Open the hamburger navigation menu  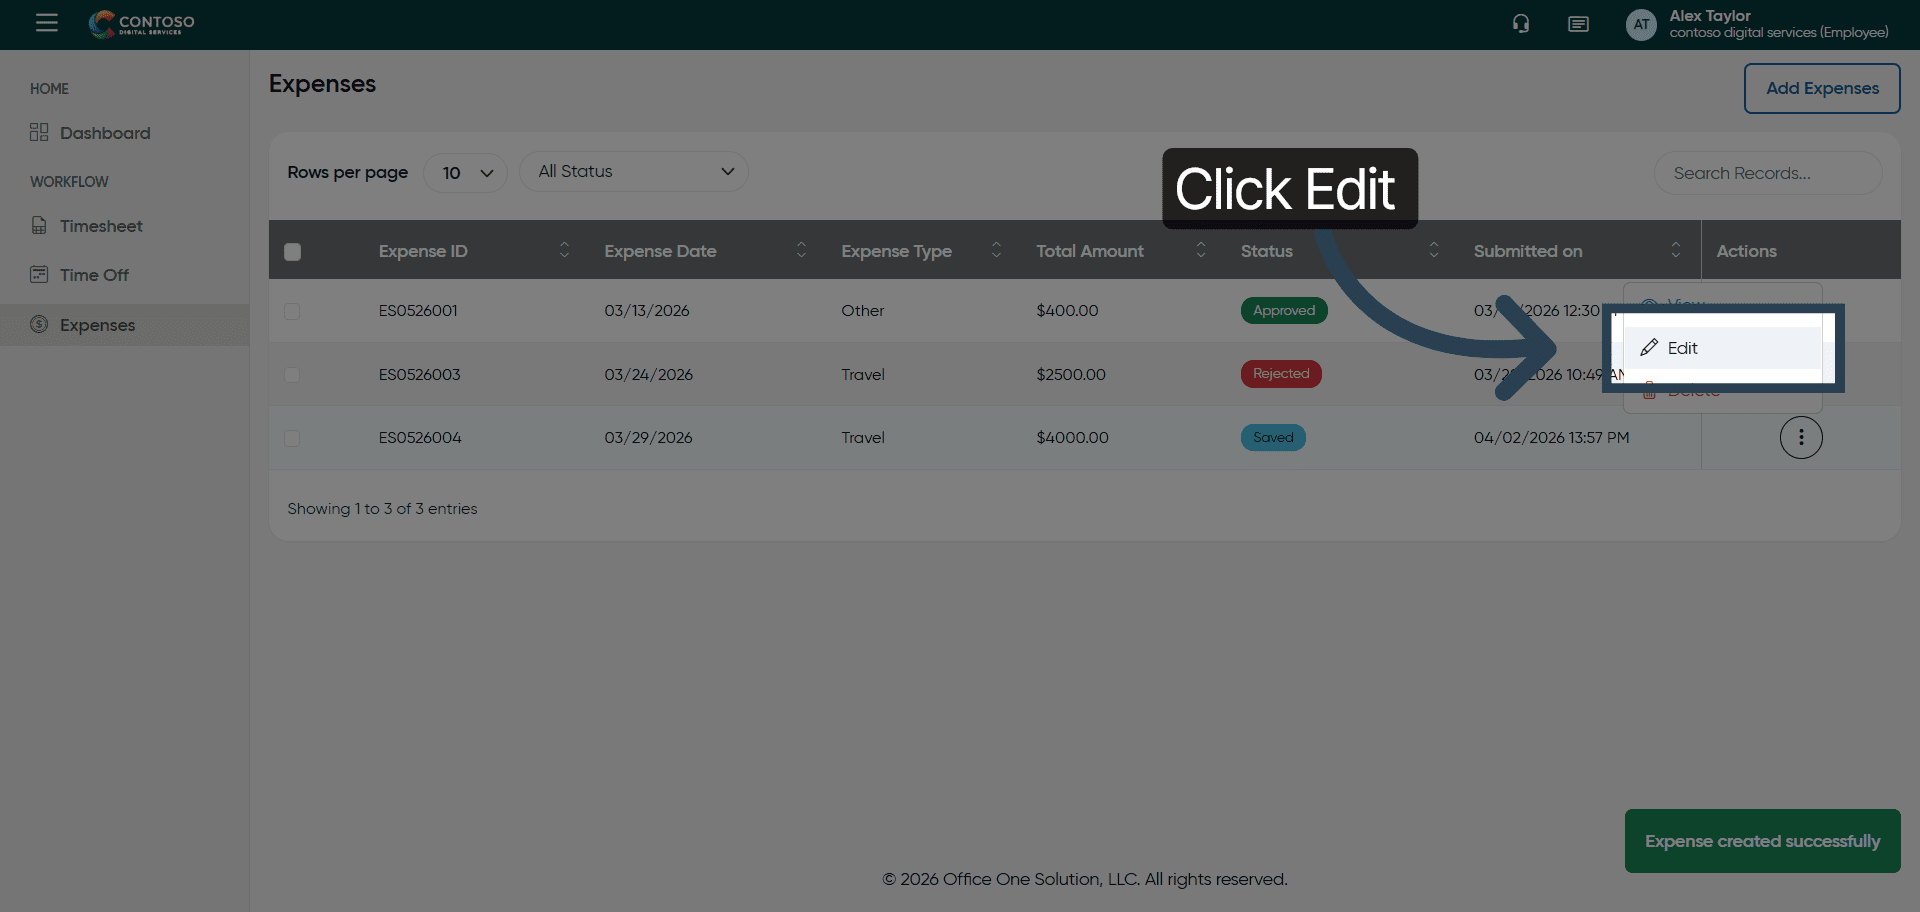46,23
